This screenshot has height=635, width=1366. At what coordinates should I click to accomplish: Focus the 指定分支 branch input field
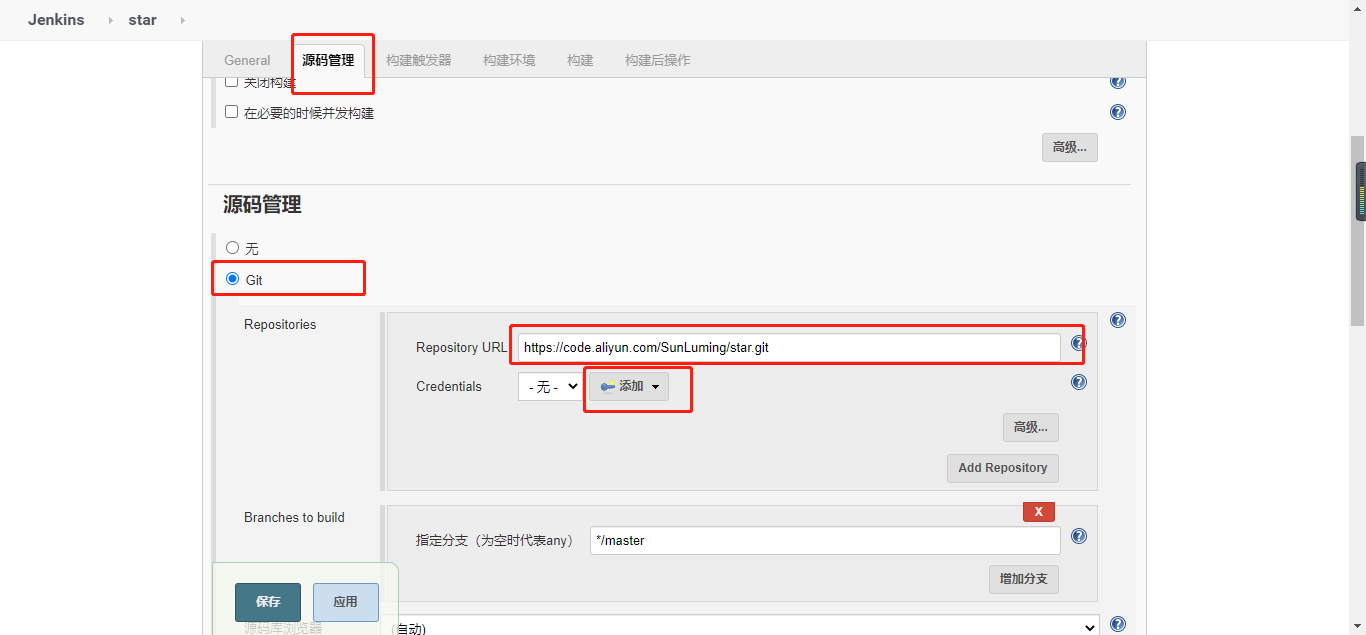tap(825, 540)
